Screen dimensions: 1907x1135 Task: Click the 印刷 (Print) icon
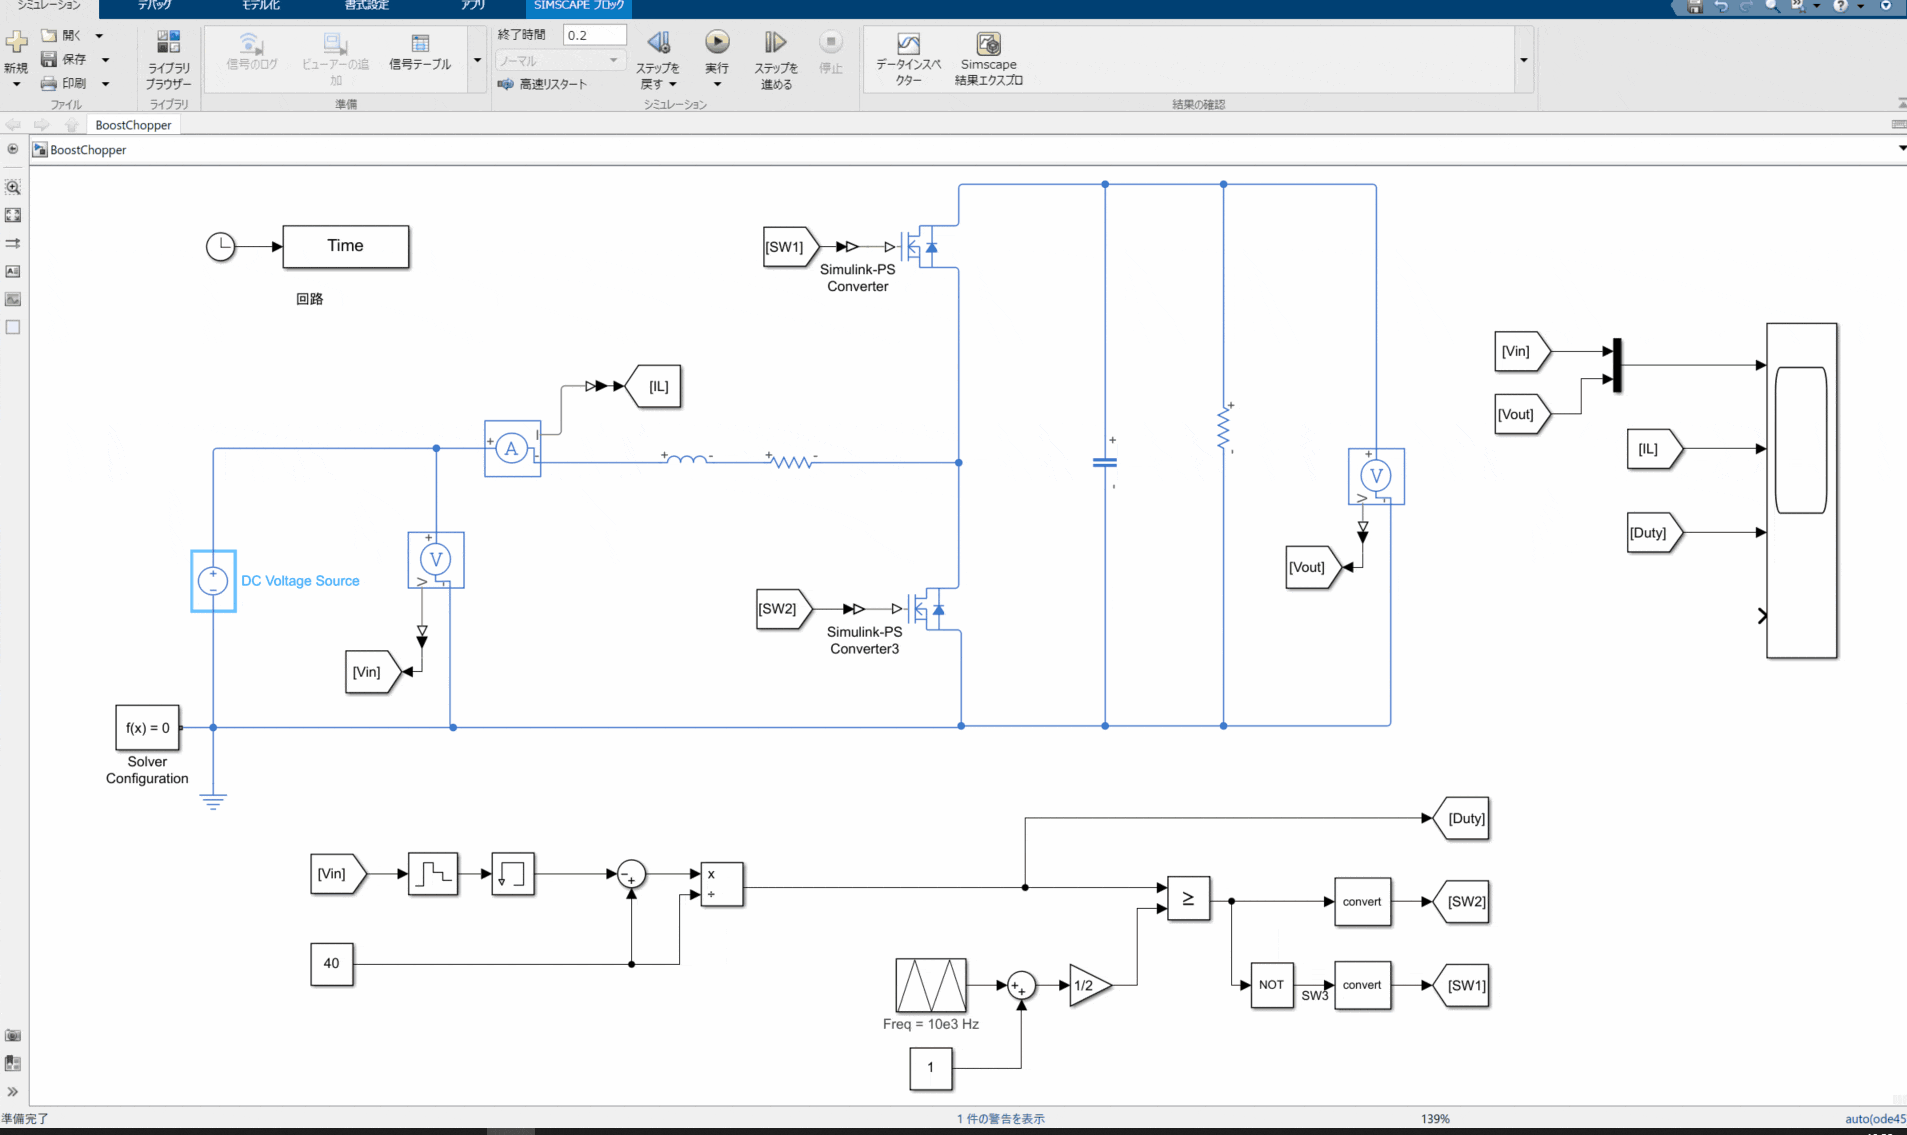[x=49, y=83]
